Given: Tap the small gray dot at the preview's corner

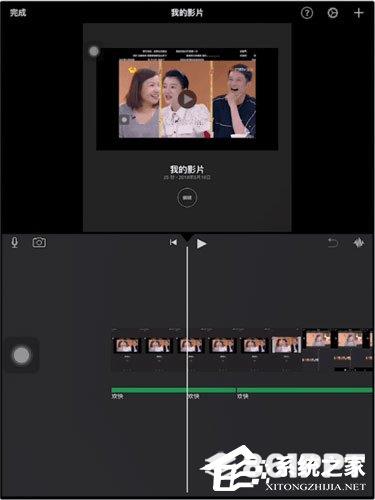Looking at the screenshot, I should [94, 51].
